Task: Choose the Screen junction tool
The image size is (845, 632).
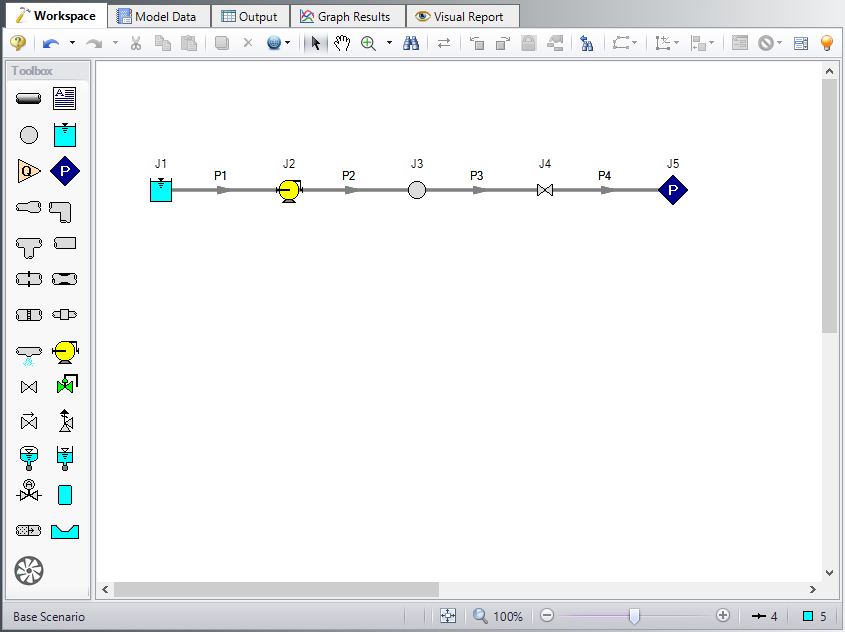Action: (x=29, y=315)
